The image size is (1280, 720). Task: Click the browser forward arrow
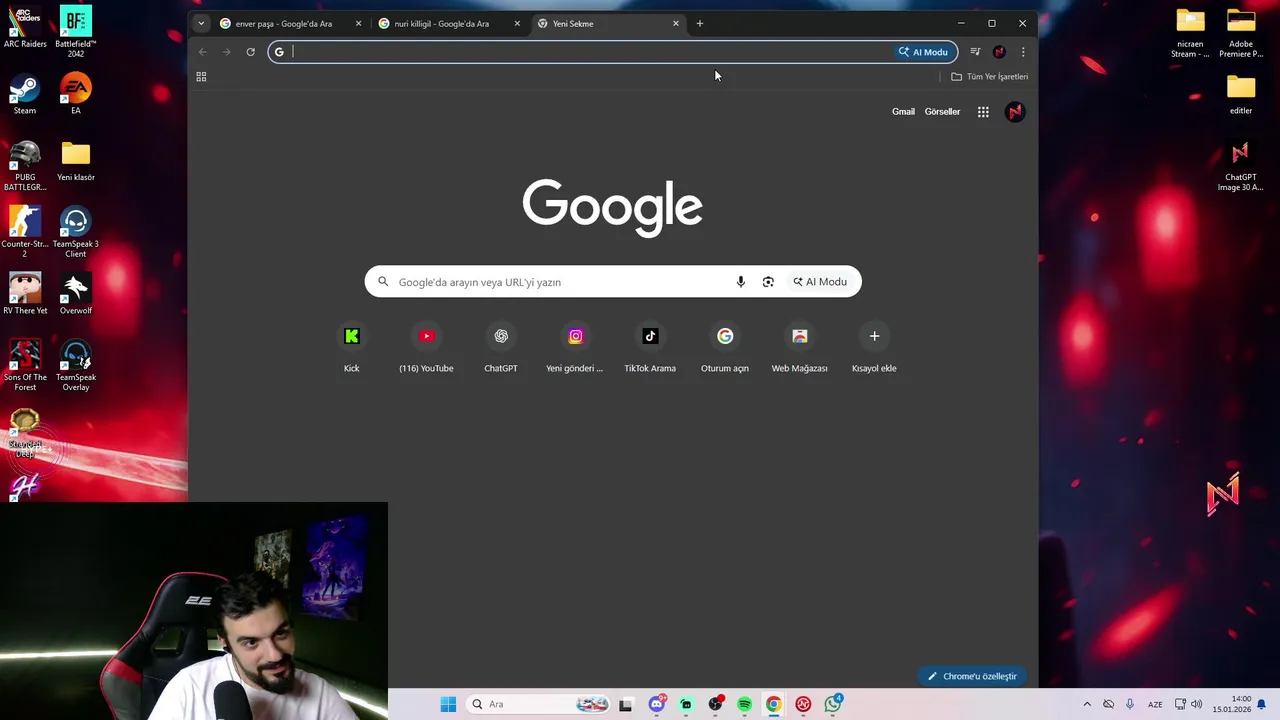(x=227, y=52)
